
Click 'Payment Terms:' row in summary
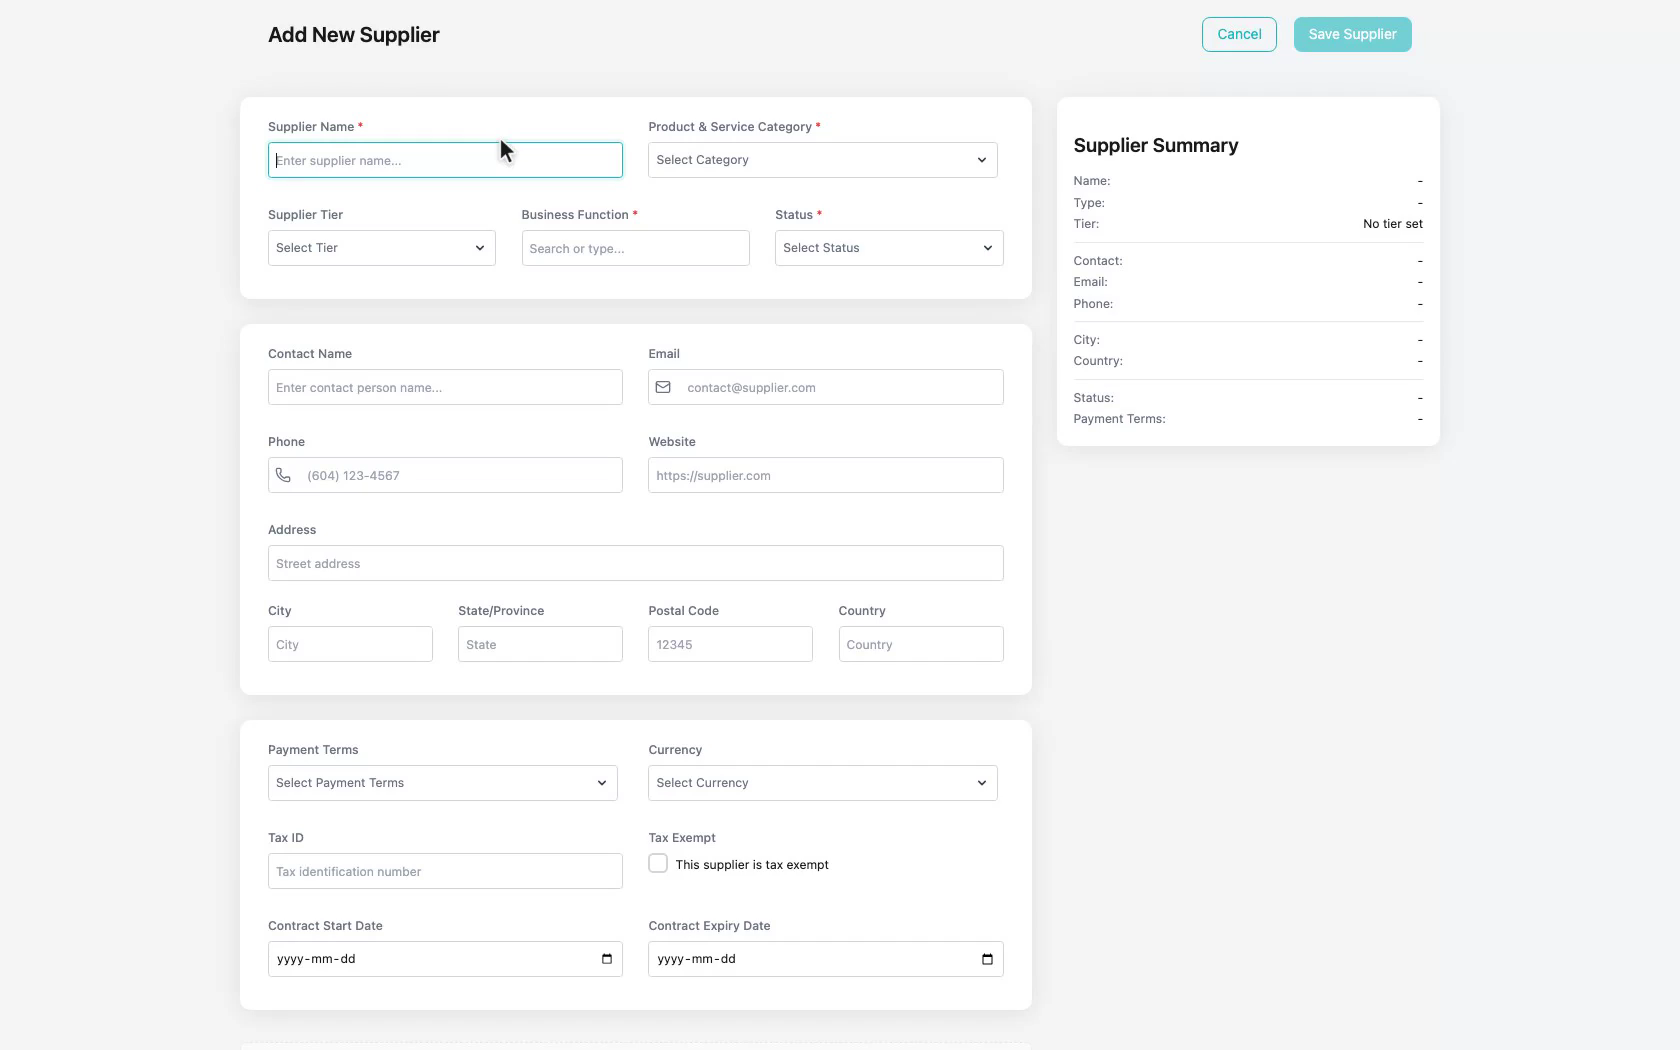[x=1248, y=419]
